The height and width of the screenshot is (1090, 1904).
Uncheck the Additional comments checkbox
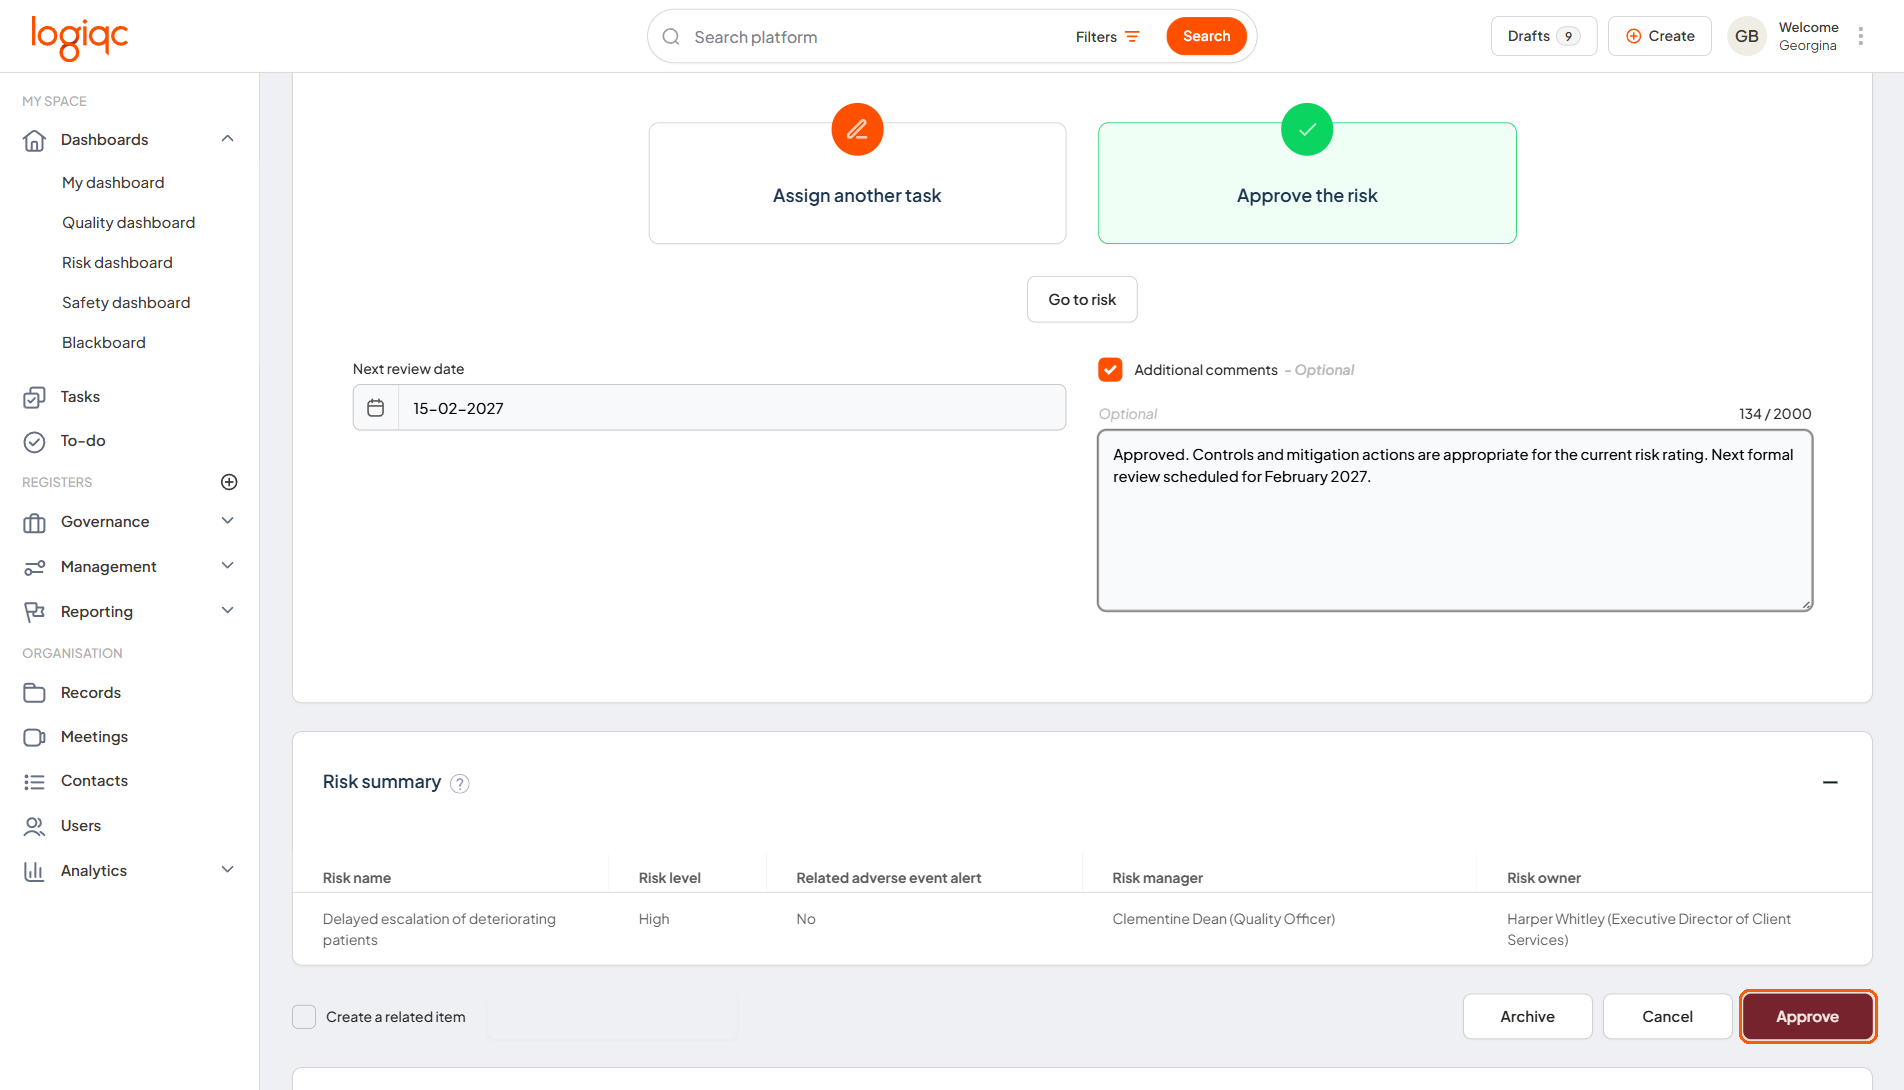point(1110,370)
